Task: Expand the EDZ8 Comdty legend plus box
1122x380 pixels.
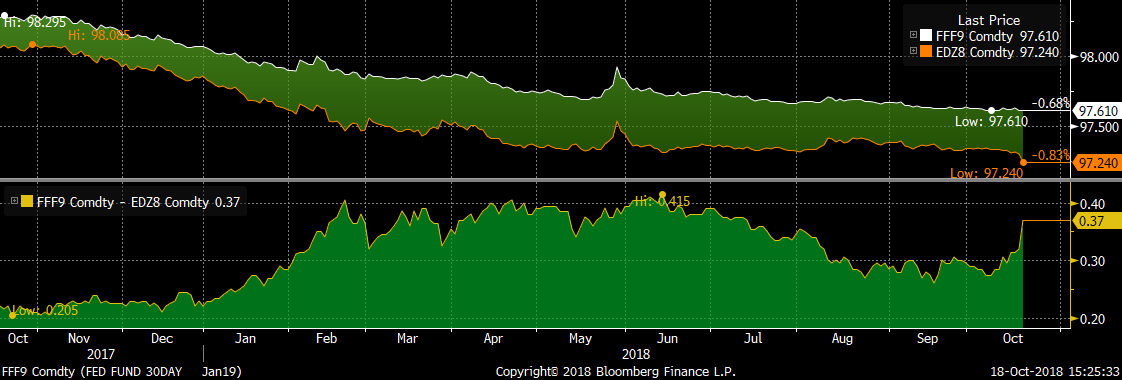Action: click(914, 51)
